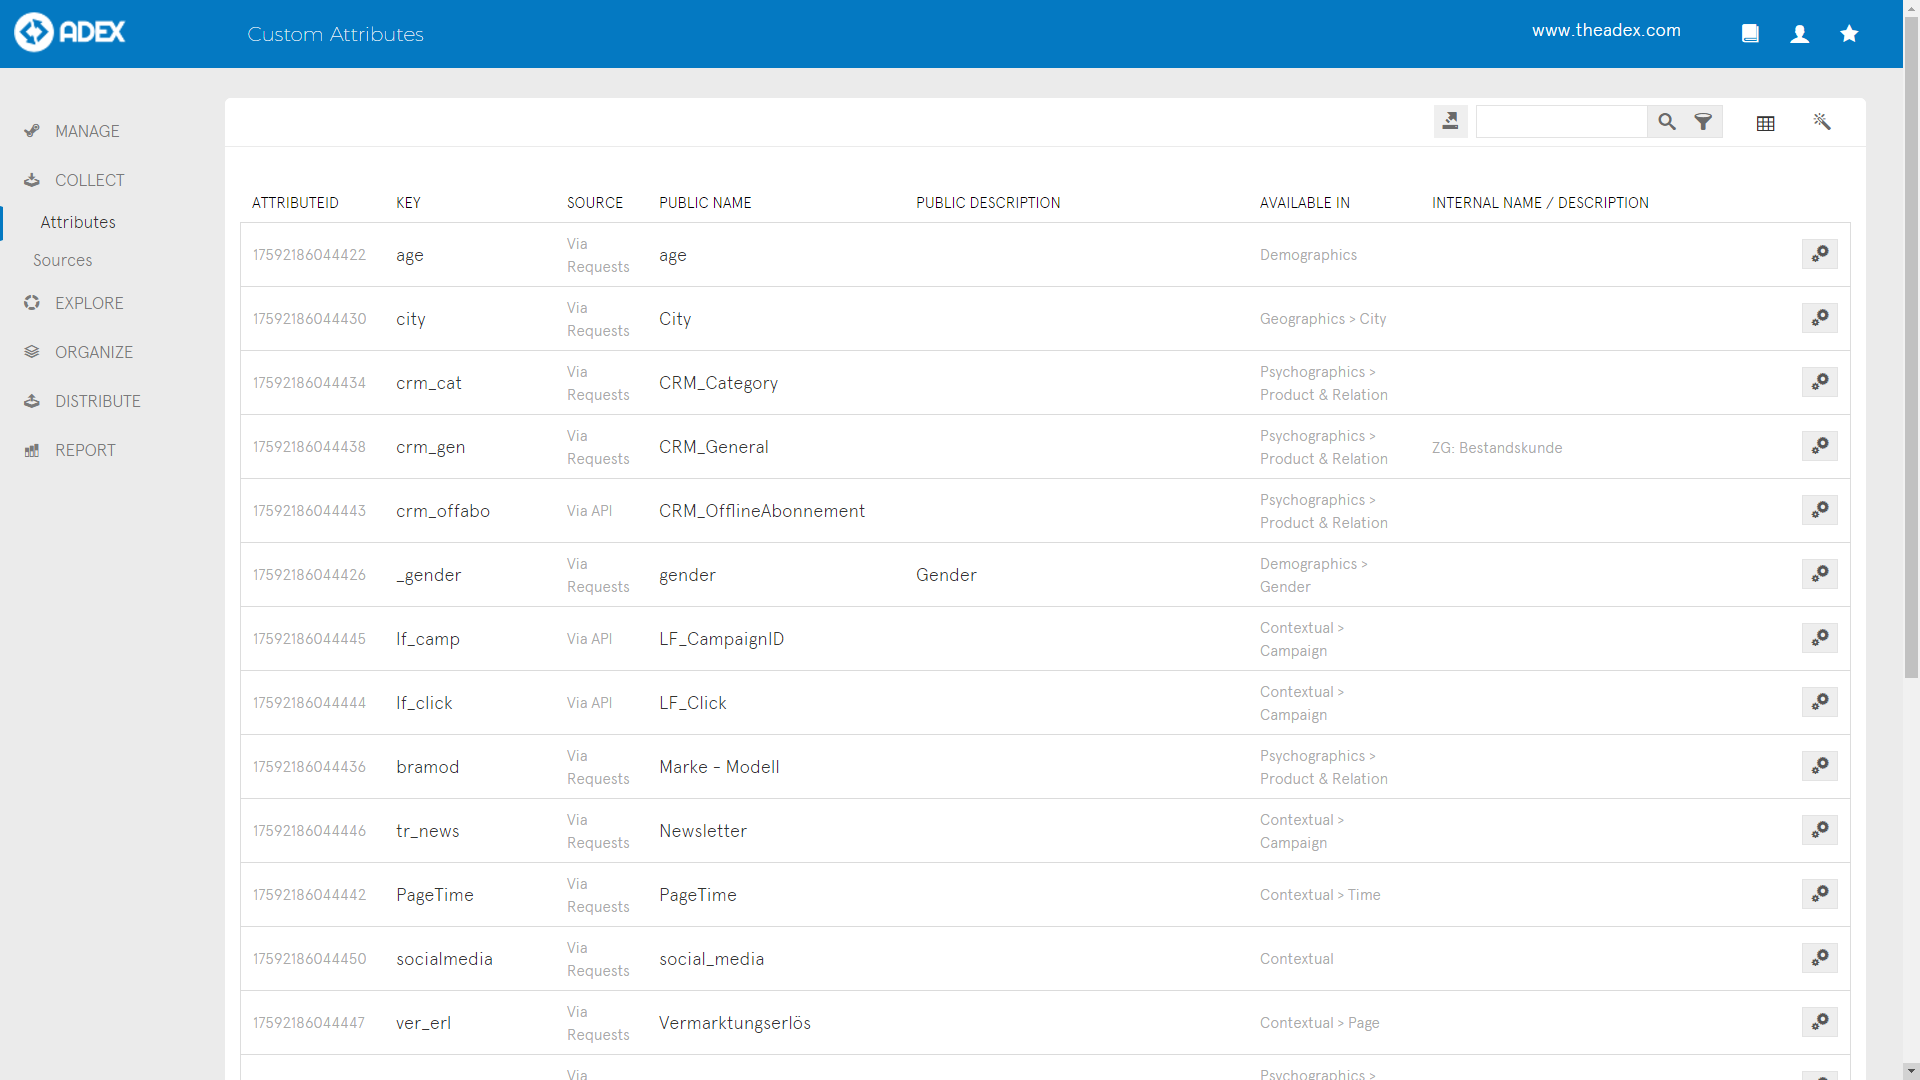
Task: Expand the EXPLORE sidebar section
Action: (x=89, y=303)
